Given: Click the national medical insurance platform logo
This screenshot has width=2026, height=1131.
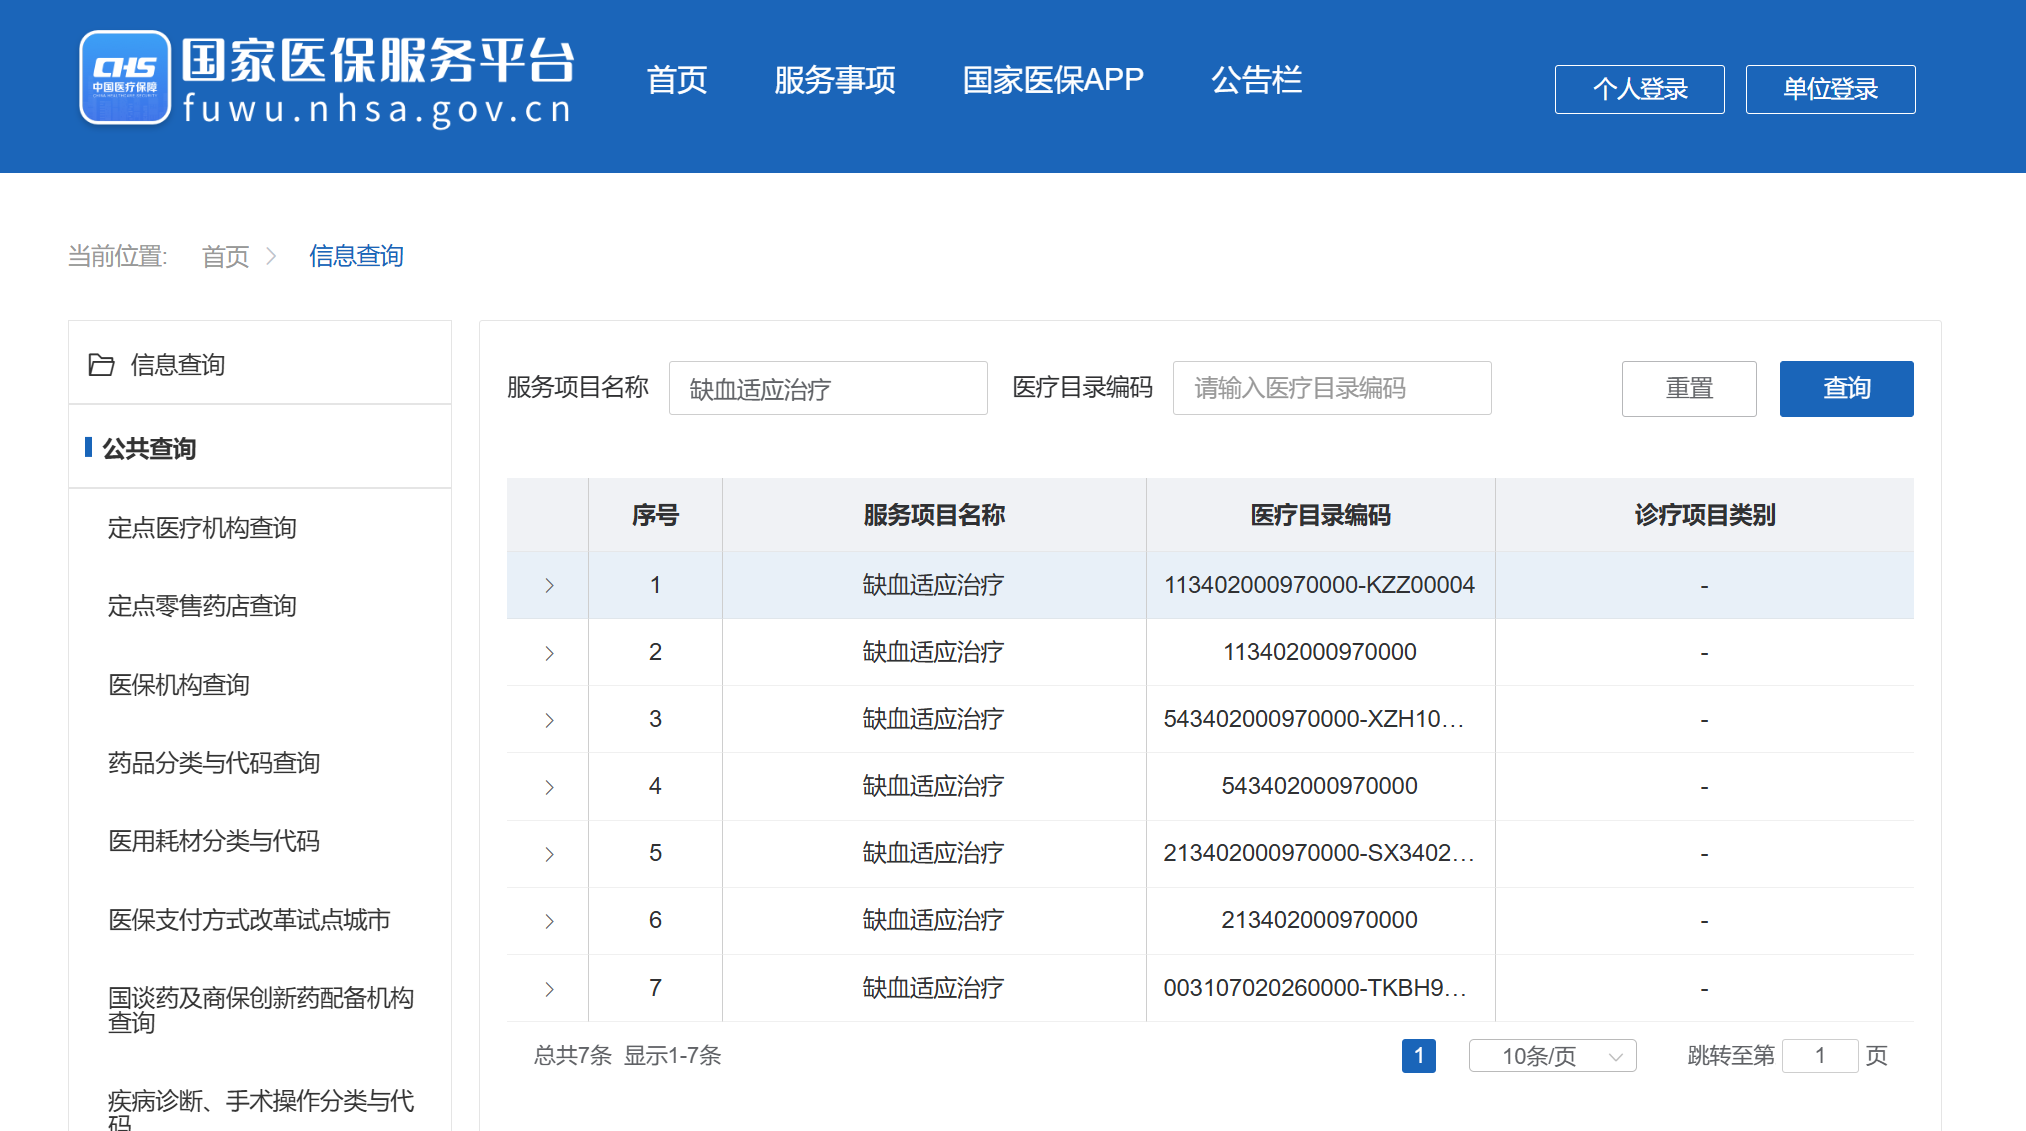Looking at the screenshot, I should click(125, 78).
